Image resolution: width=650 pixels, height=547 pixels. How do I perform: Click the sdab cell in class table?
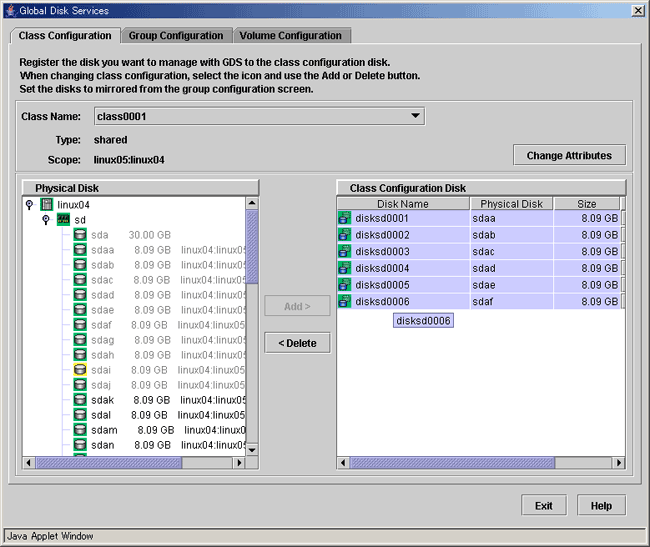click(x=512, y=235)
